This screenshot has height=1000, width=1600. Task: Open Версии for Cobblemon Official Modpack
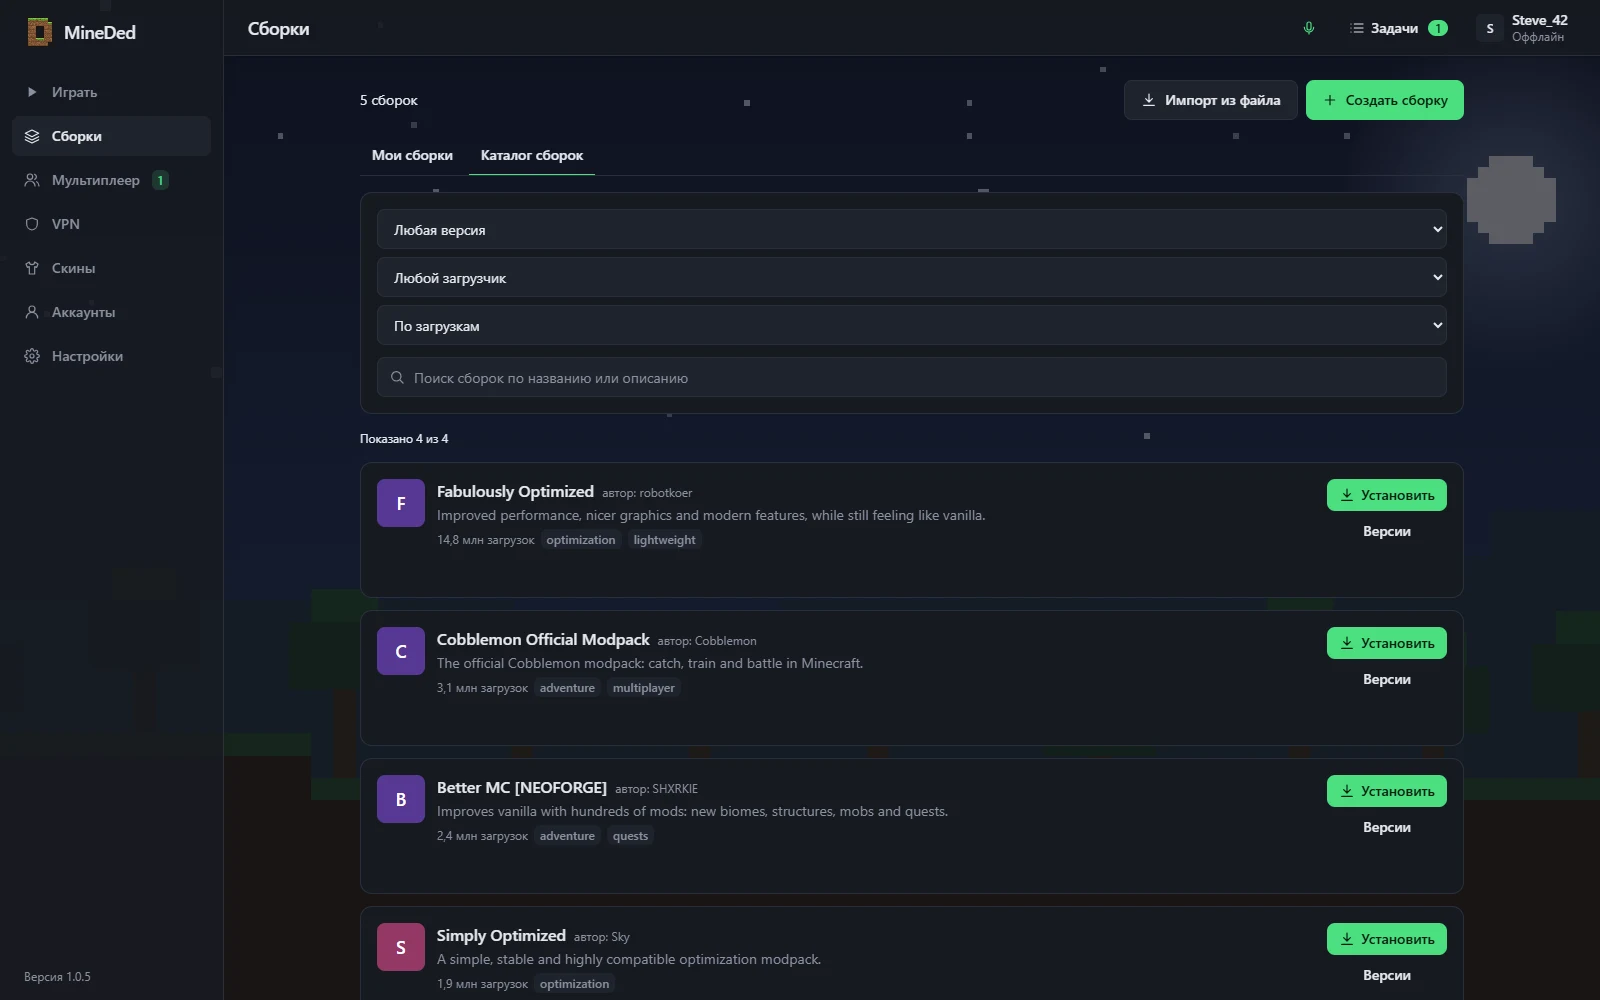[1387, 679]
